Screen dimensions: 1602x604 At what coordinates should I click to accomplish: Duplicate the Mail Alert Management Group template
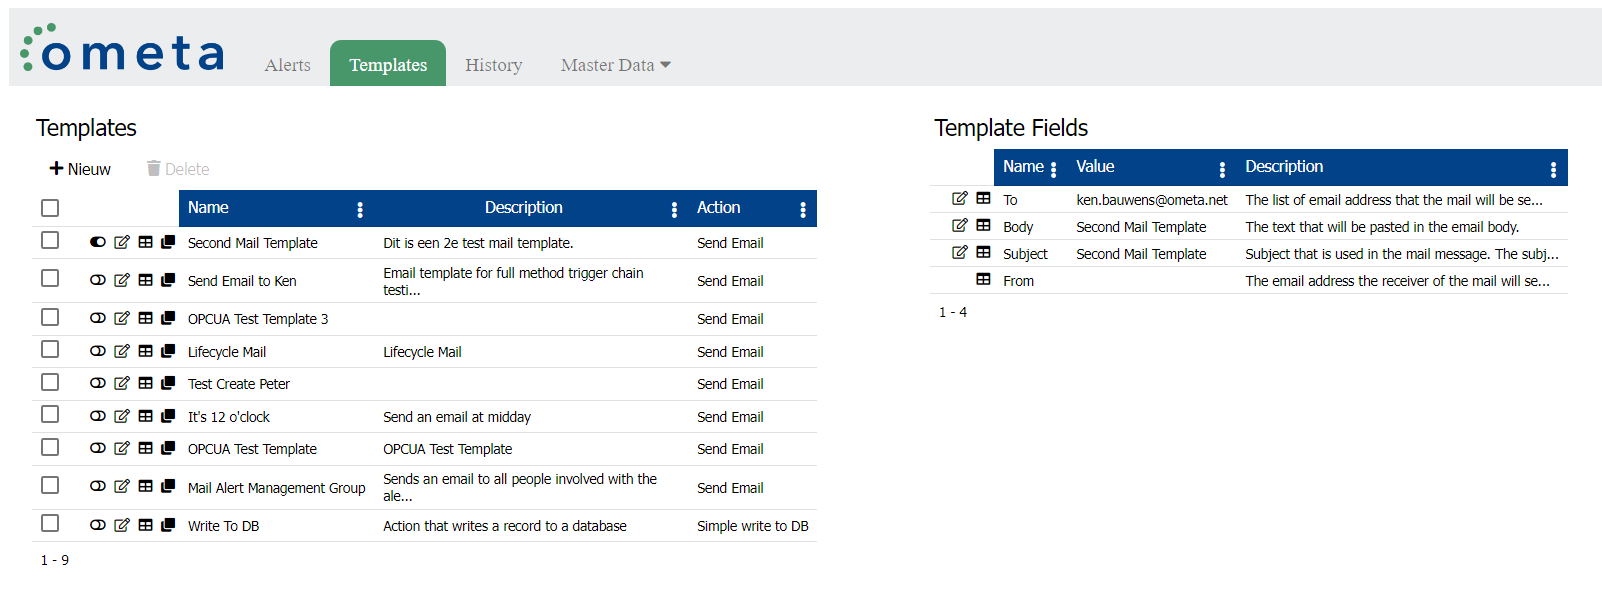168,486
